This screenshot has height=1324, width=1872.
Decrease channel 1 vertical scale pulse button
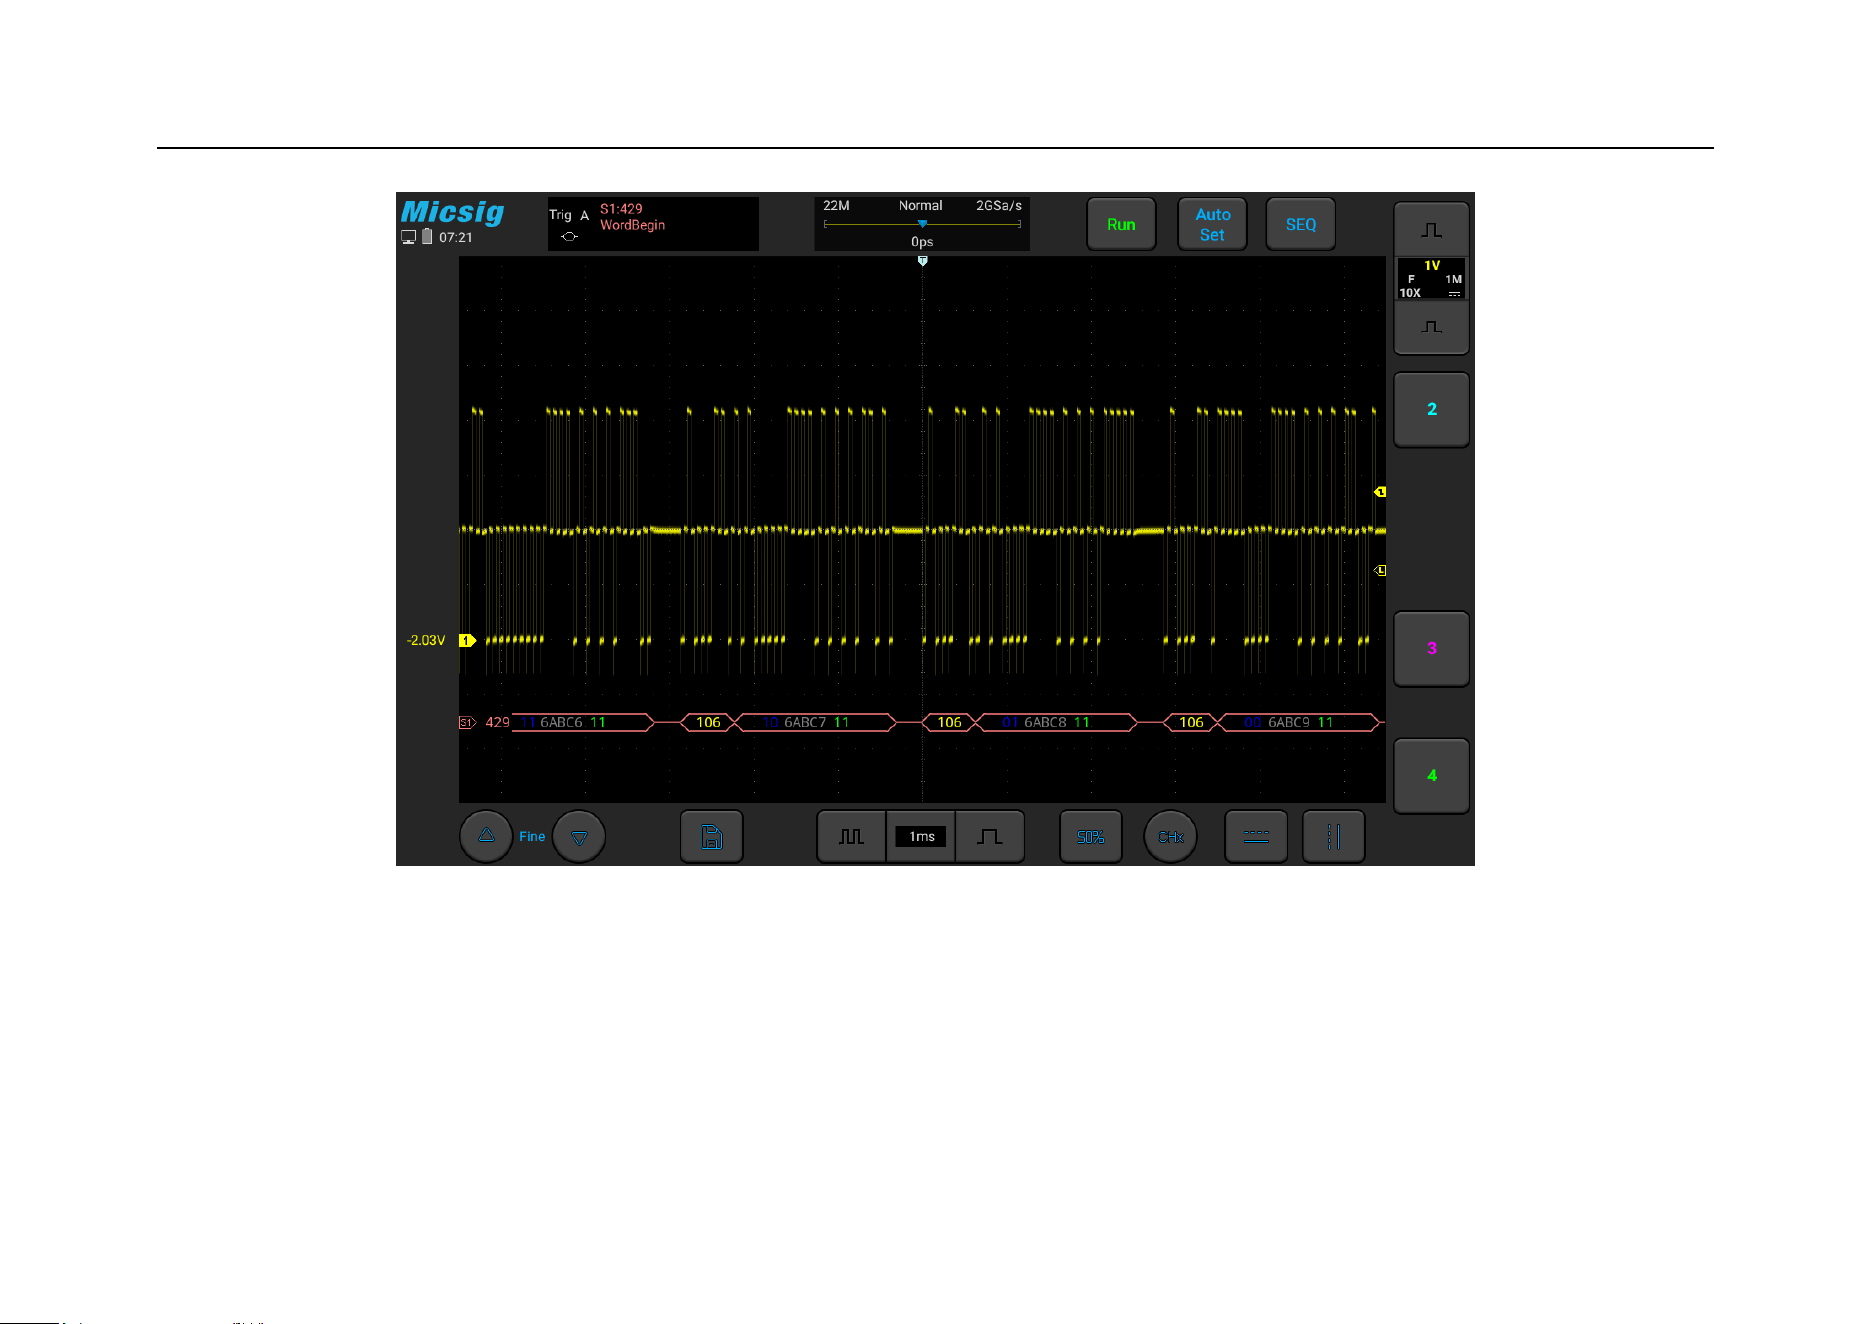(1431, 327)
